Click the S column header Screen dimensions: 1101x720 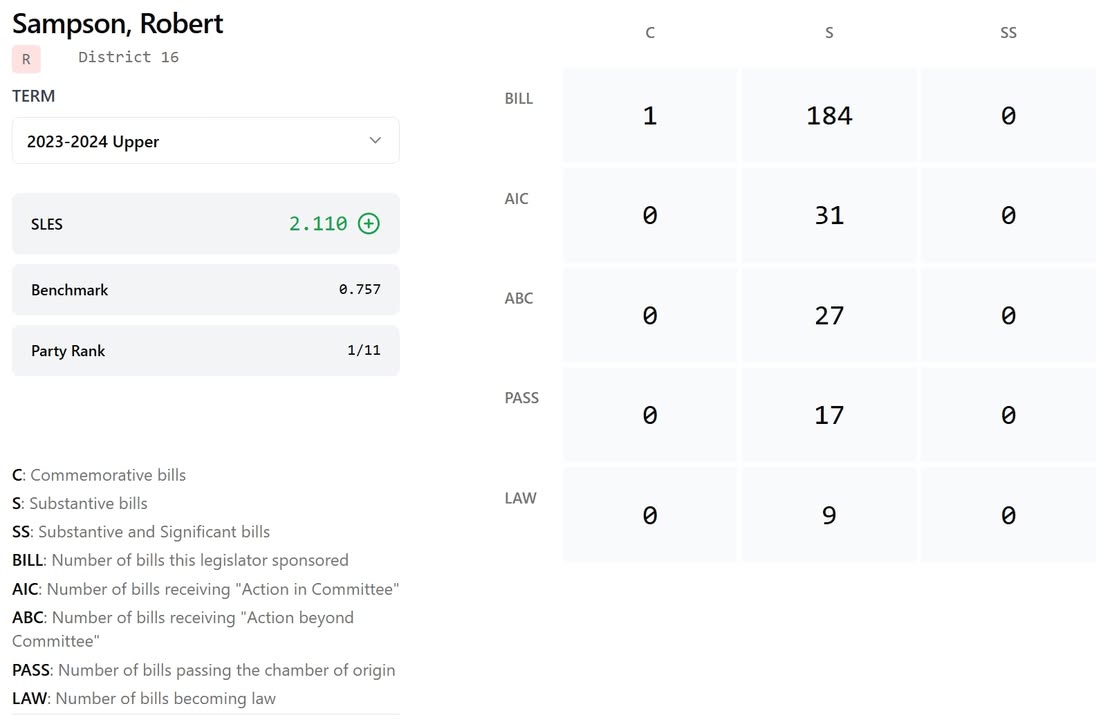point(829,33)
